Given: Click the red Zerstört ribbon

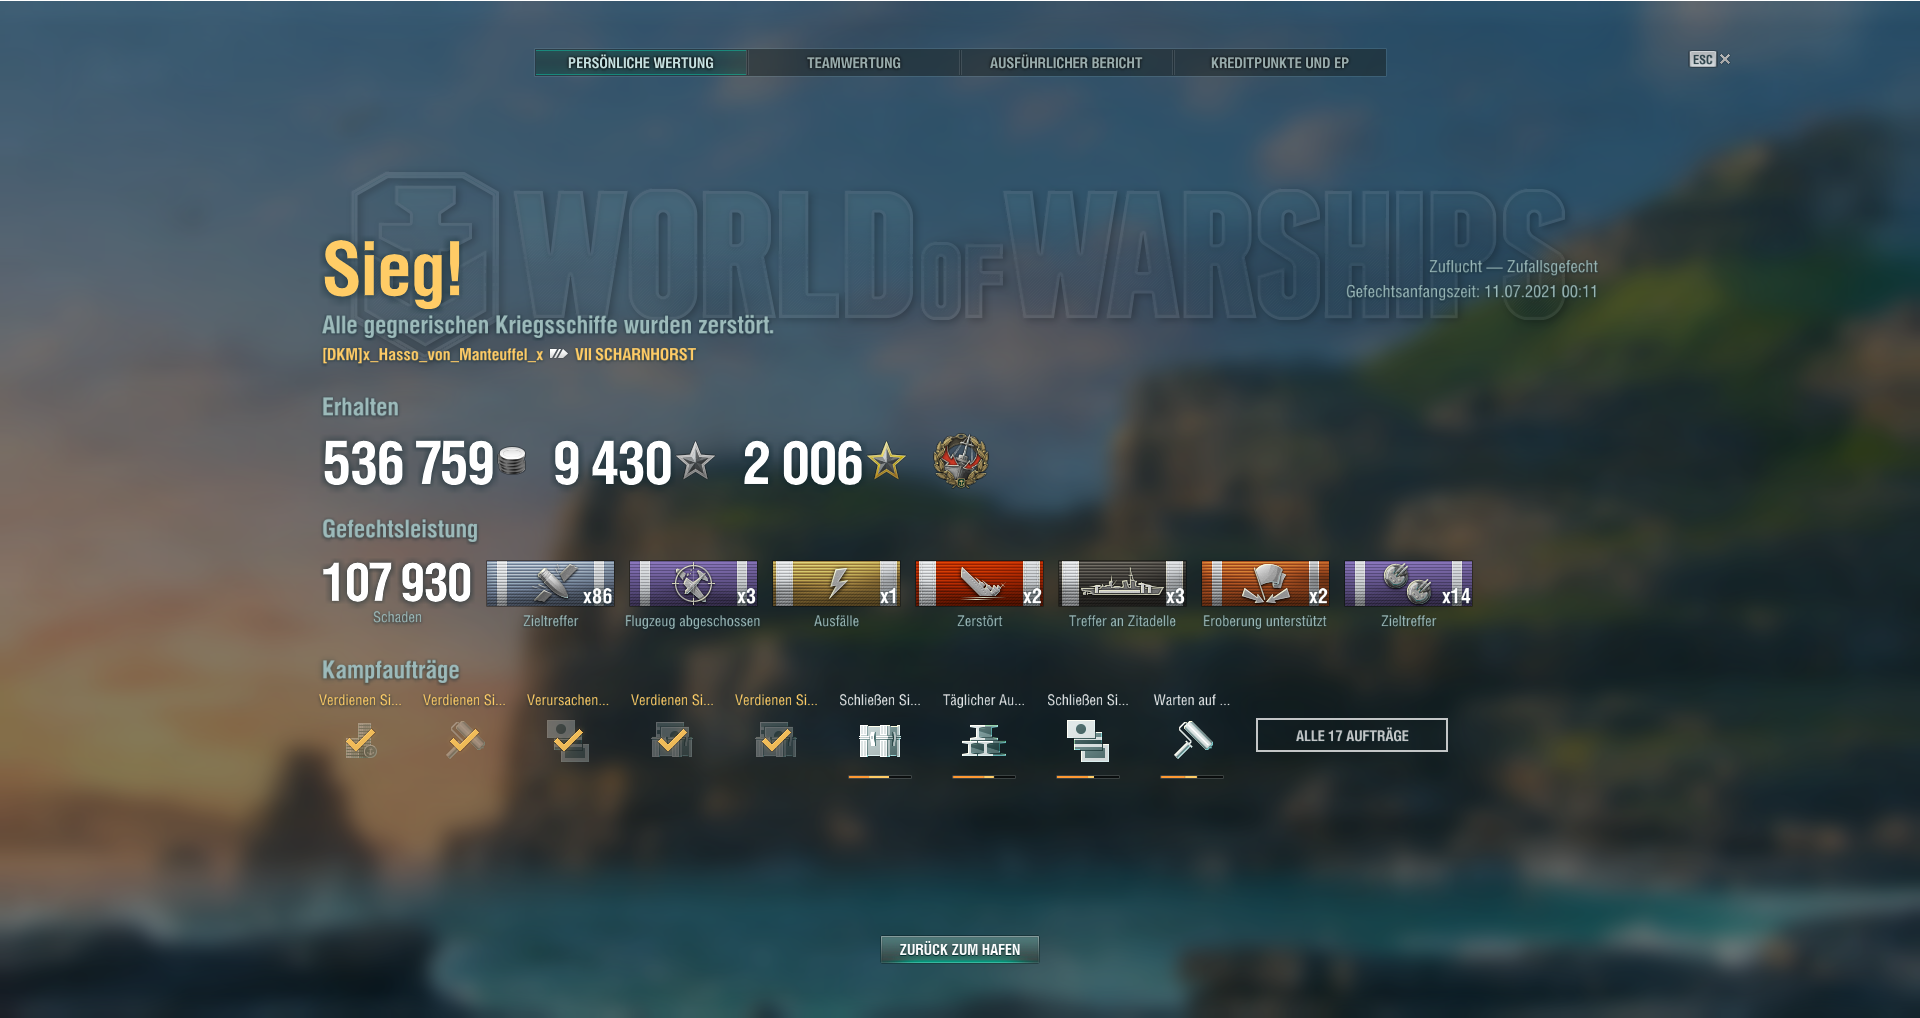Looking at the screenshot, I should [x=979, y=583].
